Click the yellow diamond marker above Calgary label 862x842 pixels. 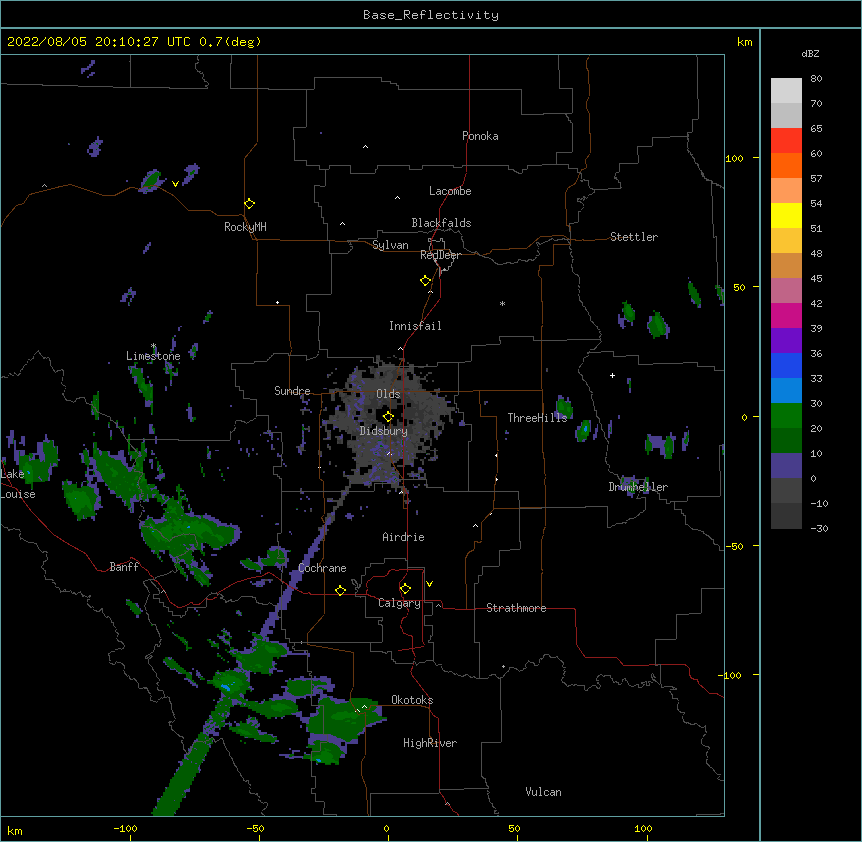click(405, 588)
